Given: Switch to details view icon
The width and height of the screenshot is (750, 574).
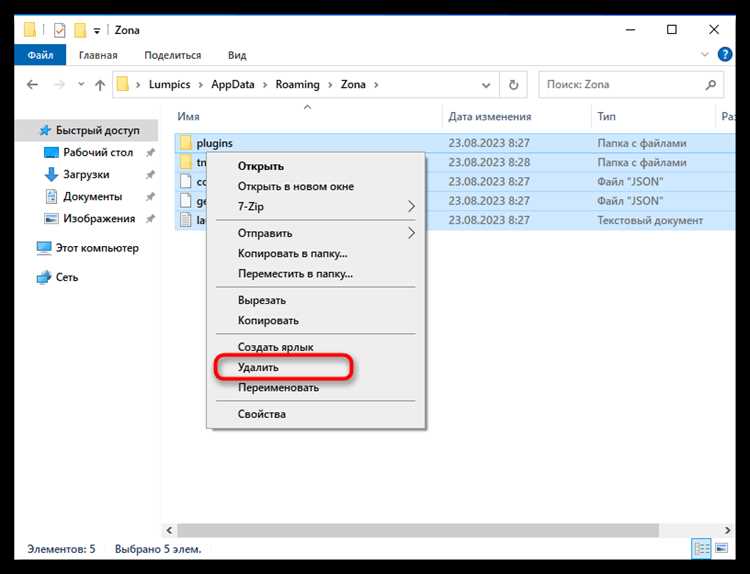Looking at the screenshot, I should pyautogui.click(x=702, y=549).
